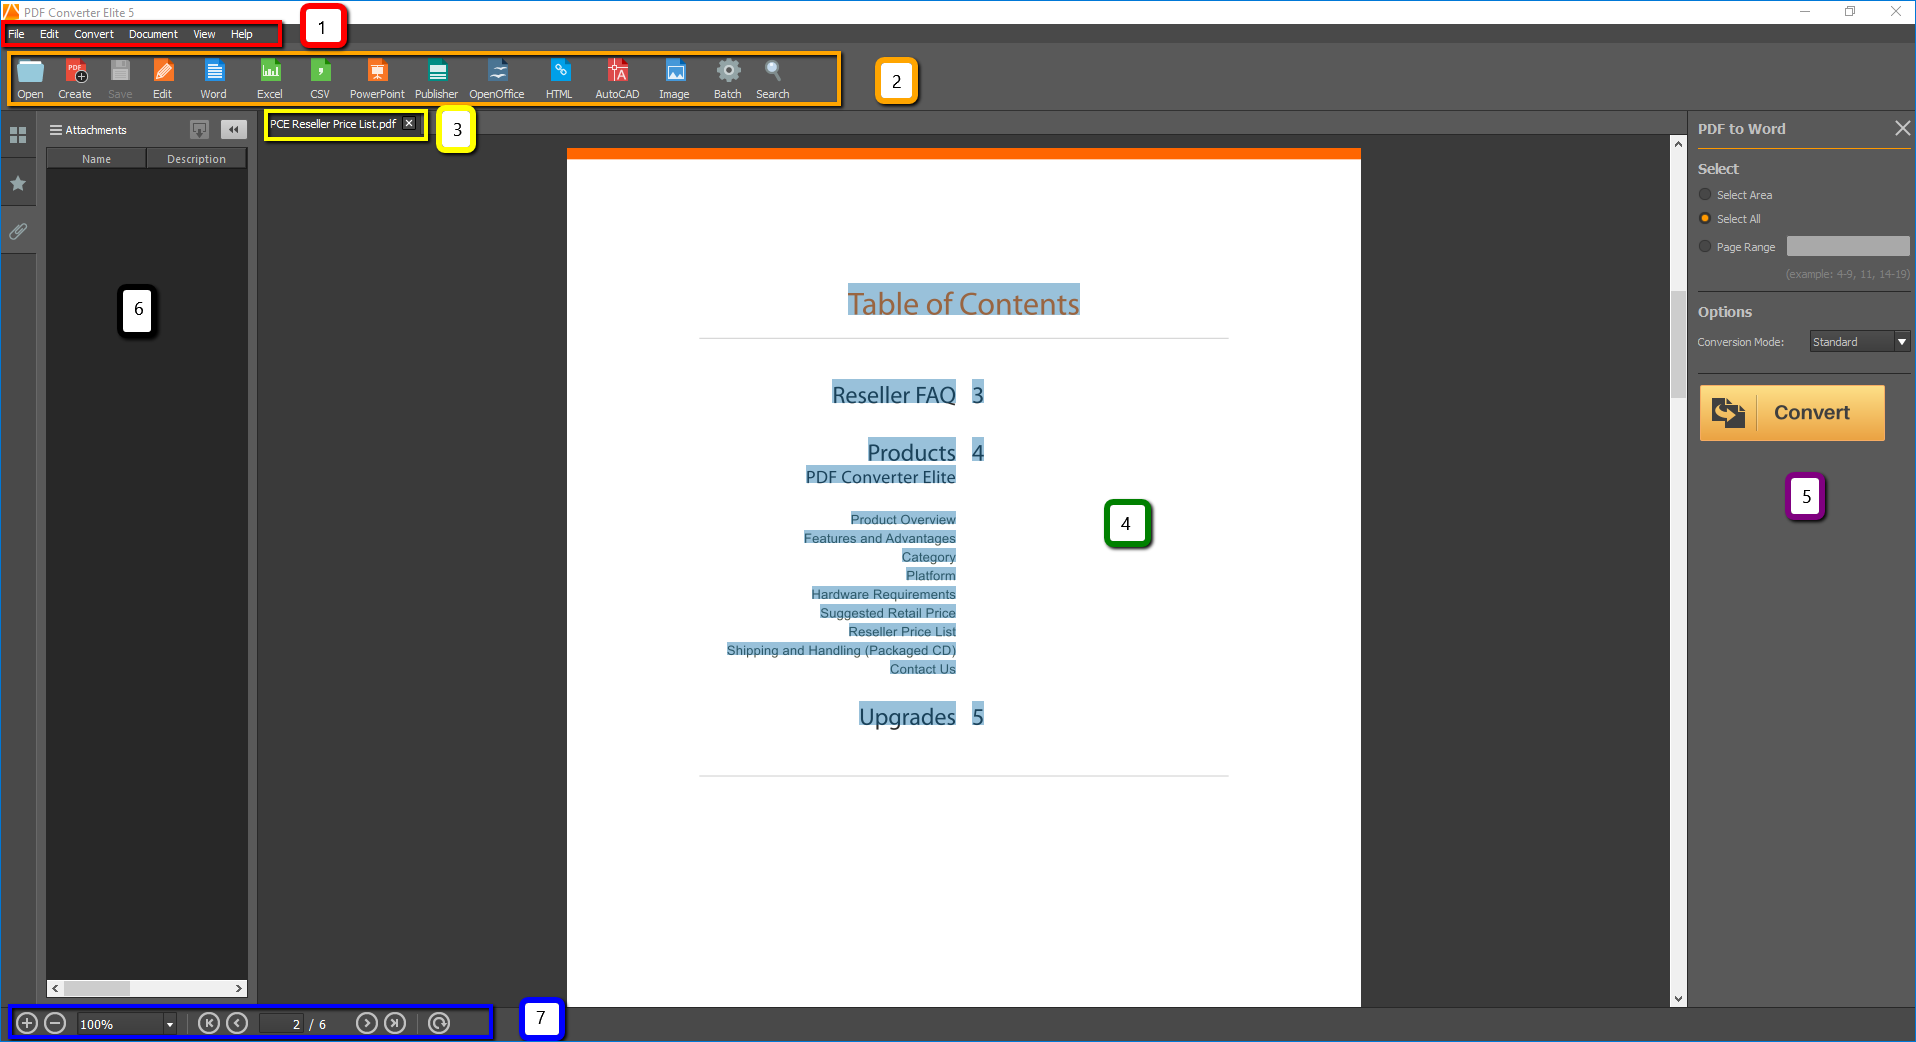Go to the previous page

tap(237, 1023)
